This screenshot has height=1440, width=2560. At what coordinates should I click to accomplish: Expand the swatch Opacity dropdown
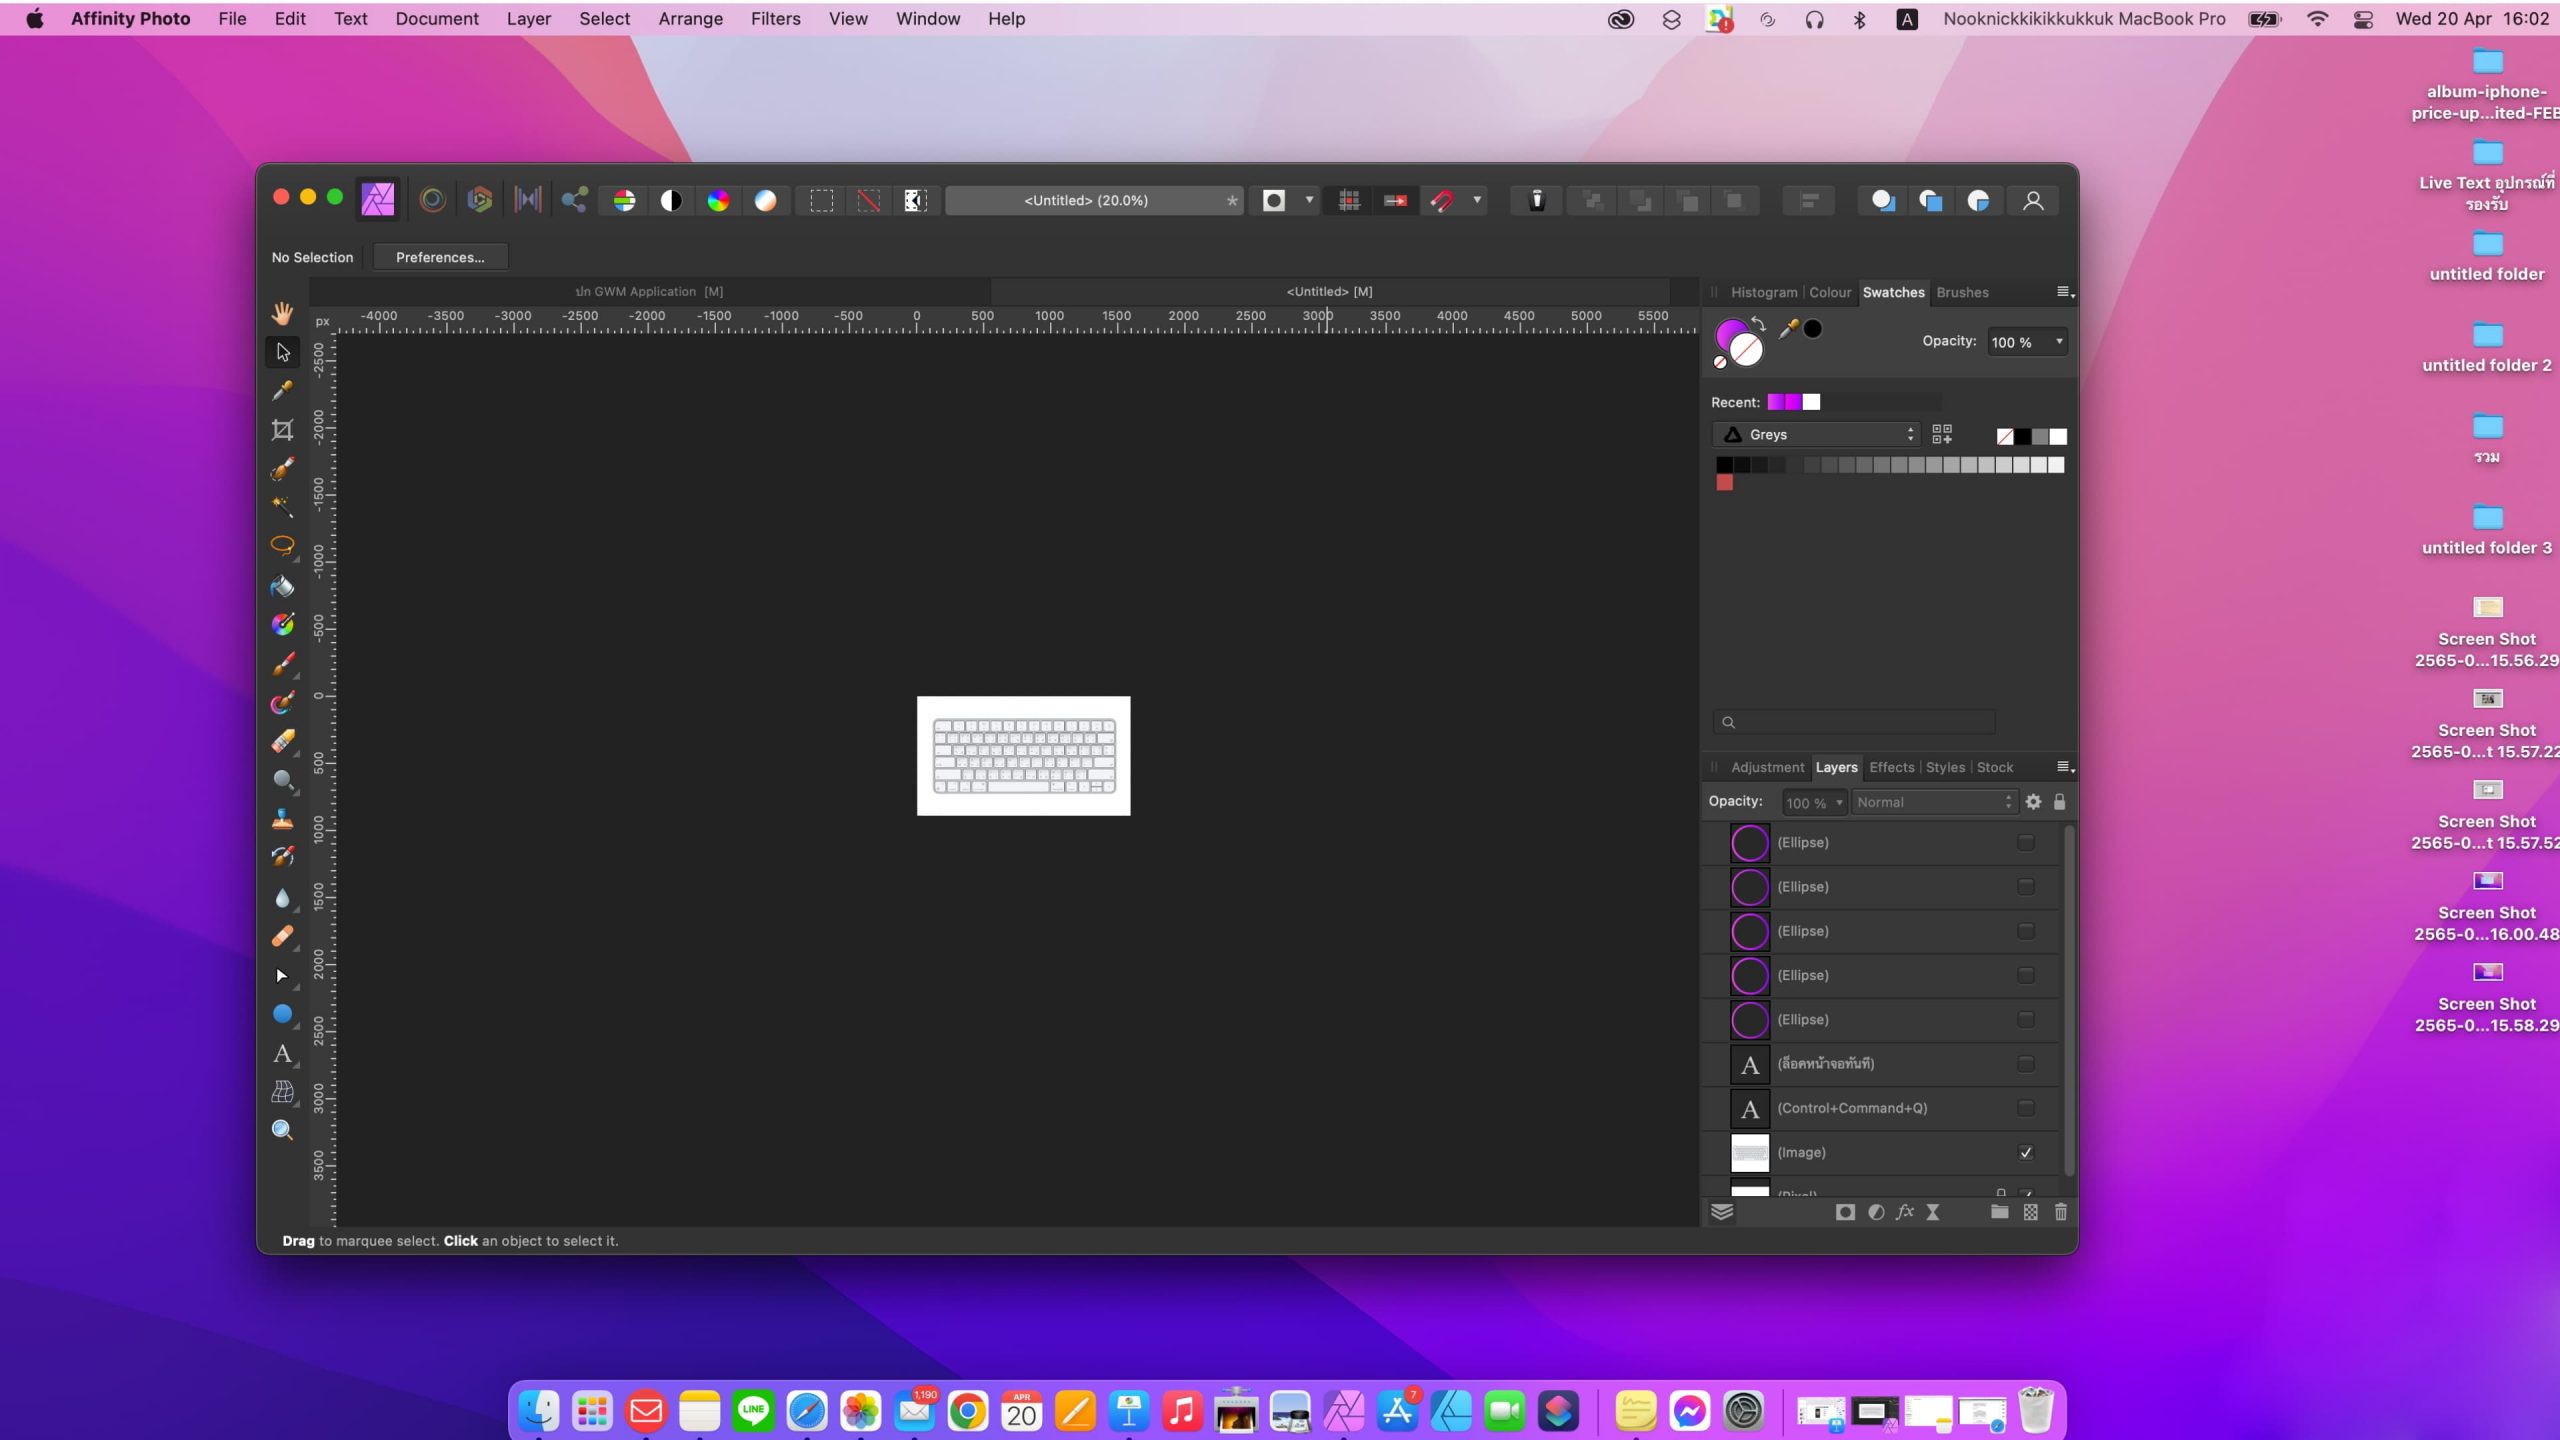pyautogui.click(x=2058, y=342)
